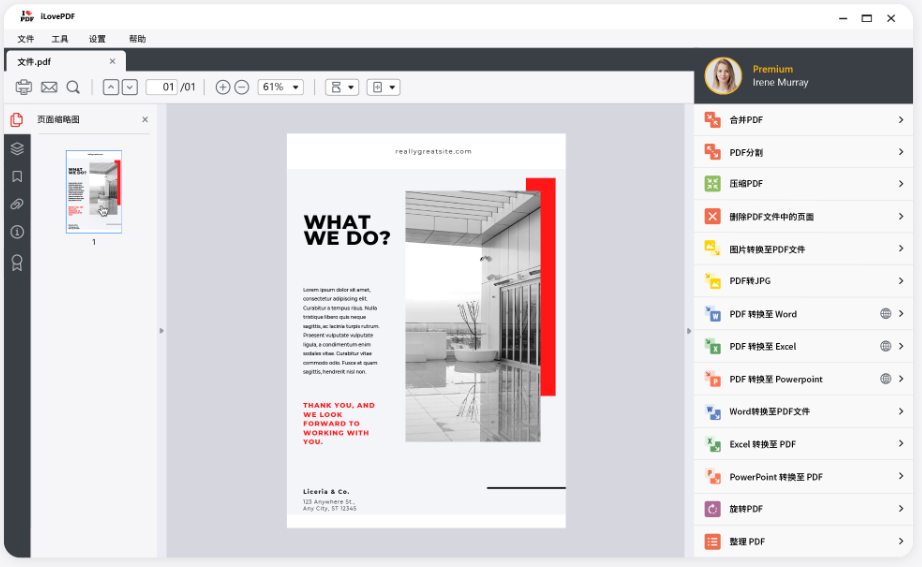Click Liceria & Co. text in document
This screenshot has width=922, height=567.
[326, 491]
